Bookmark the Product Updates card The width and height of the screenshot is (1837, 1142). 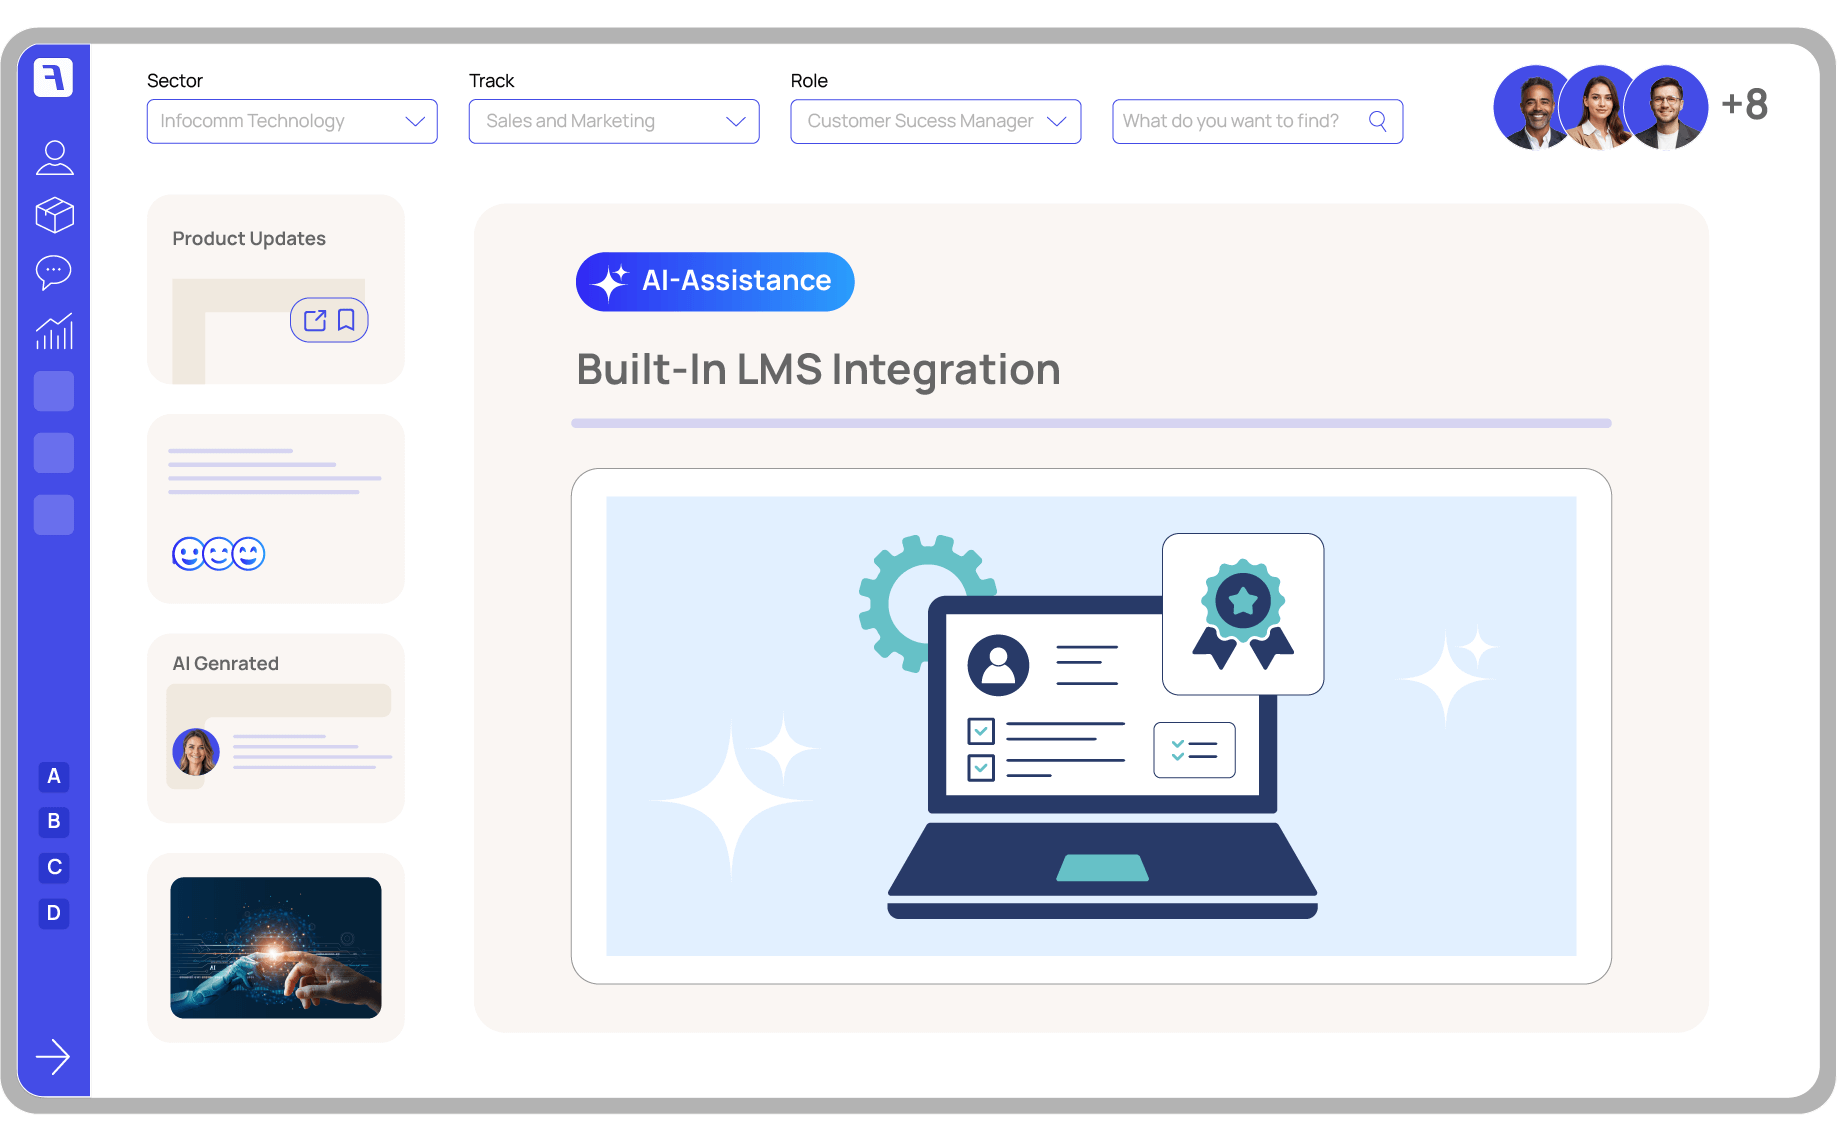click(x=346, y=320)
